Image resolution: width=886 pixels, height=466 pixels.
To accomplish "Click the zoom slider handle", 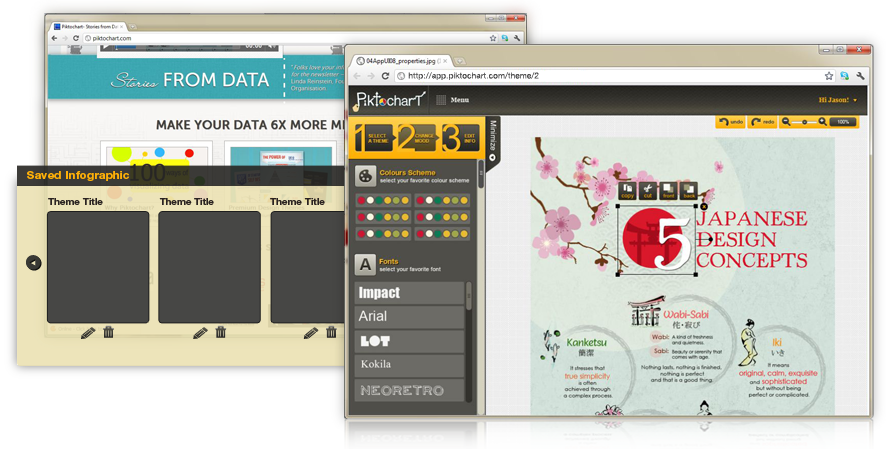I will [x=805, y=122].
